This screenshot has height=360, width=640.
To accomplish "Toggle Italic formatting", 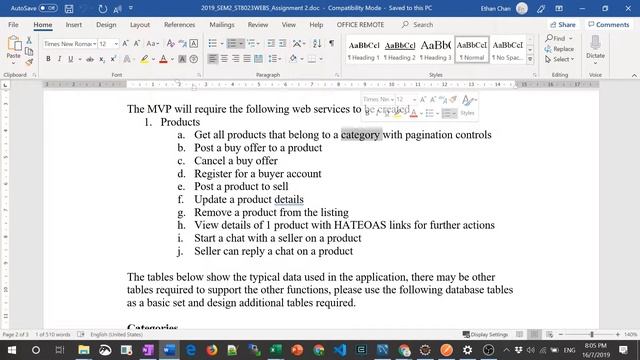I will point(59,59).
